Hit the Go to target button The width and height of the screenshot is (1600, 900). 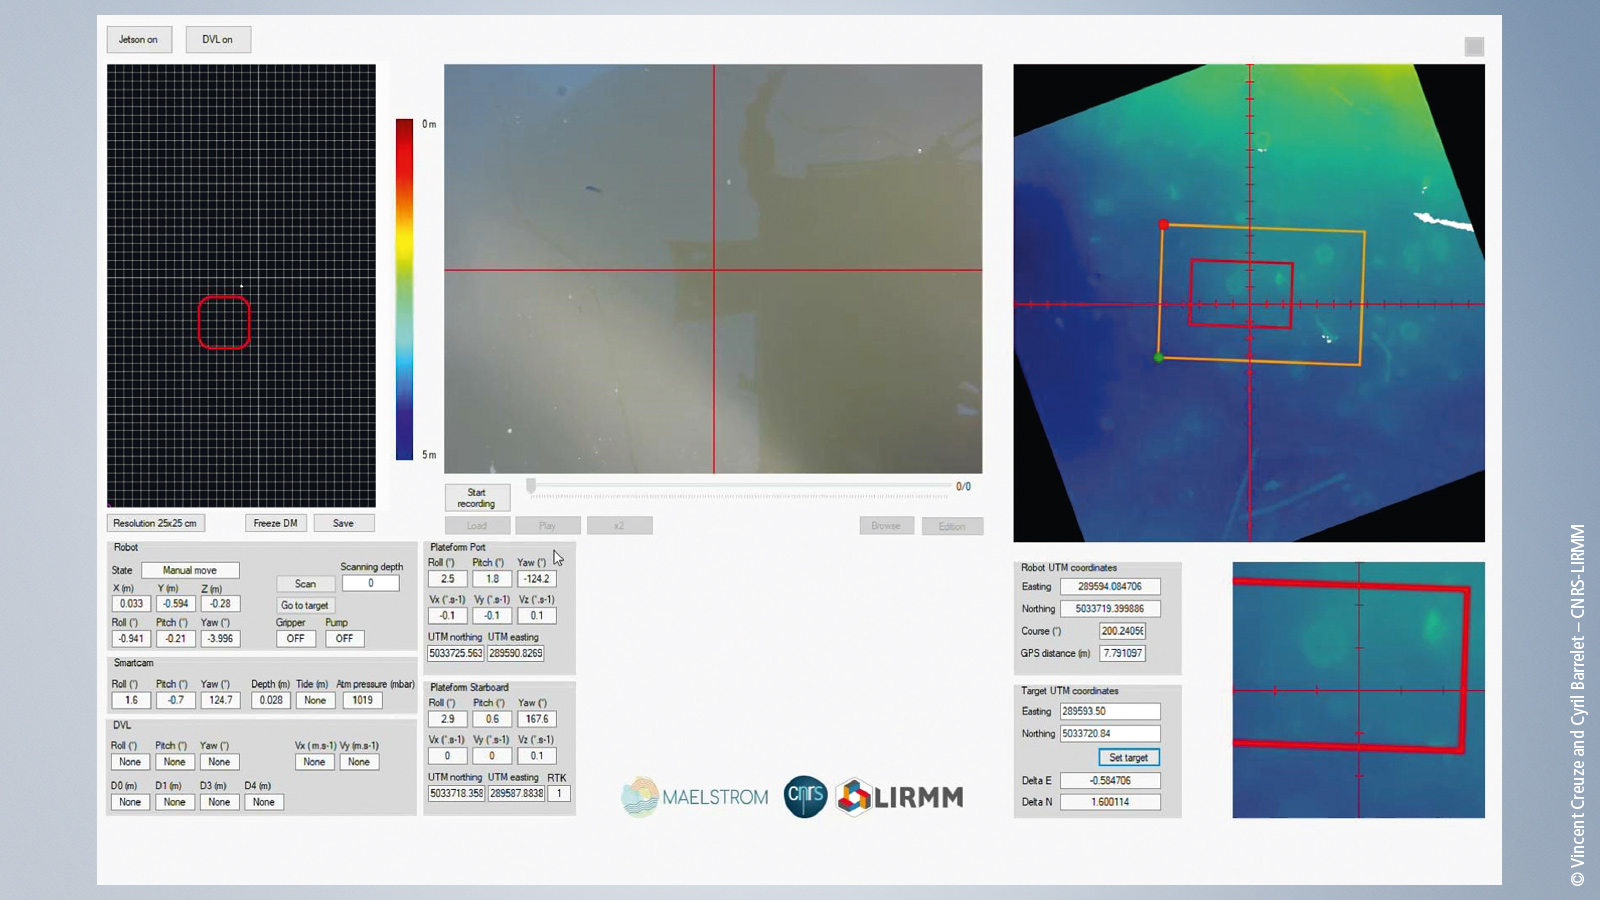coord(305,606)
